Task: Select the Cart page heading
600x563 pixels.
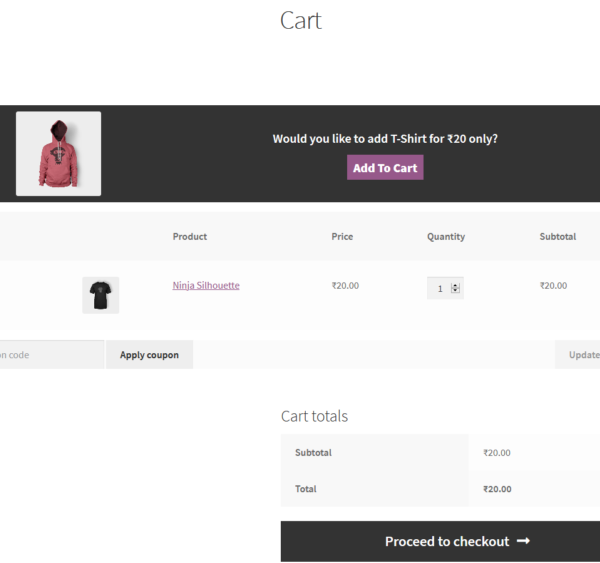Action: click(301, 20)
